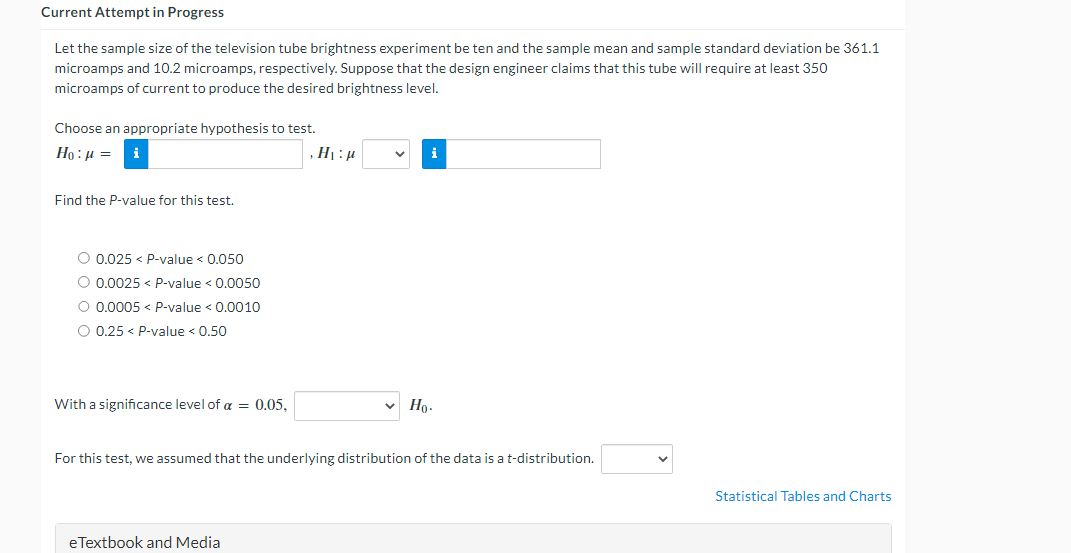Click the info icon beside H1 input
The height and width of the screenshot is (553, 1071).
click(x=434, y=154)
